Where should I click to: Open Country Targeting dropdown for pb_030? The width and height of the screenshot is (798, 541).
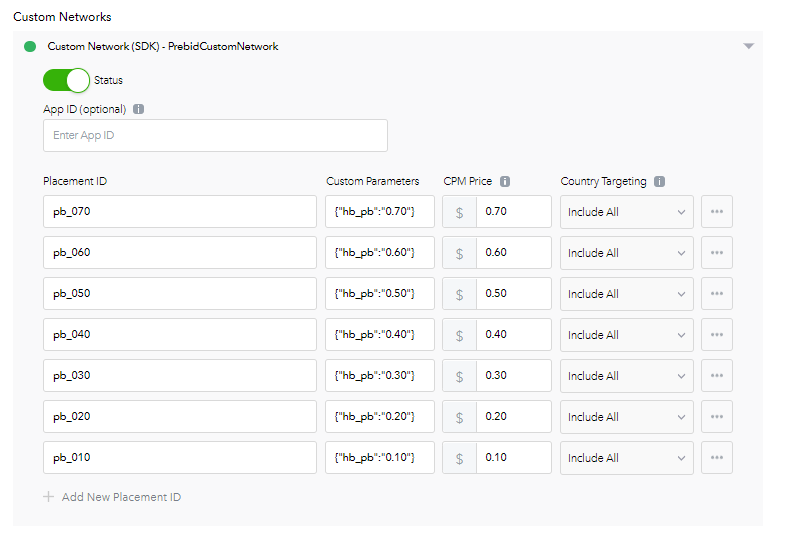coord(626,376)
